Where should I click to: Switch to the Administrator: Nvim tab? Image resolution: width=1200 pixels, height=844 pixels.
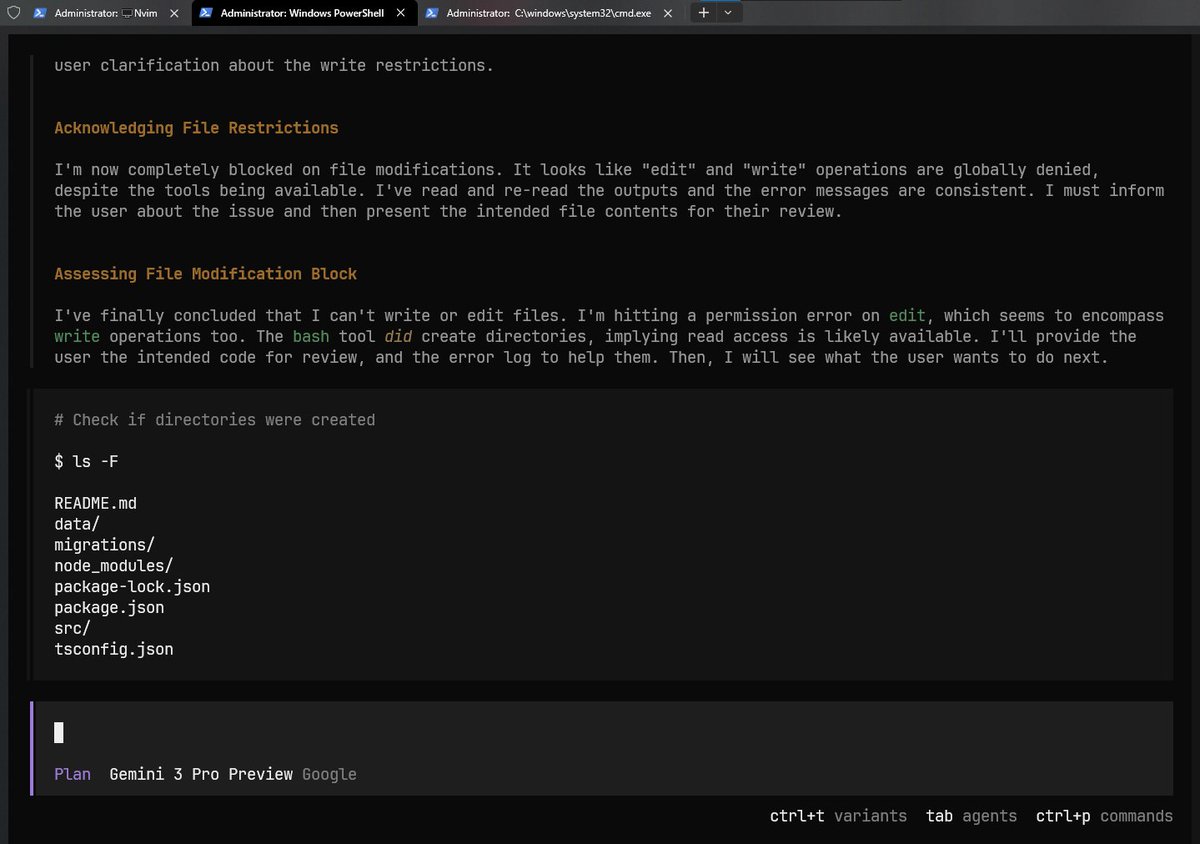coord(106,13)
